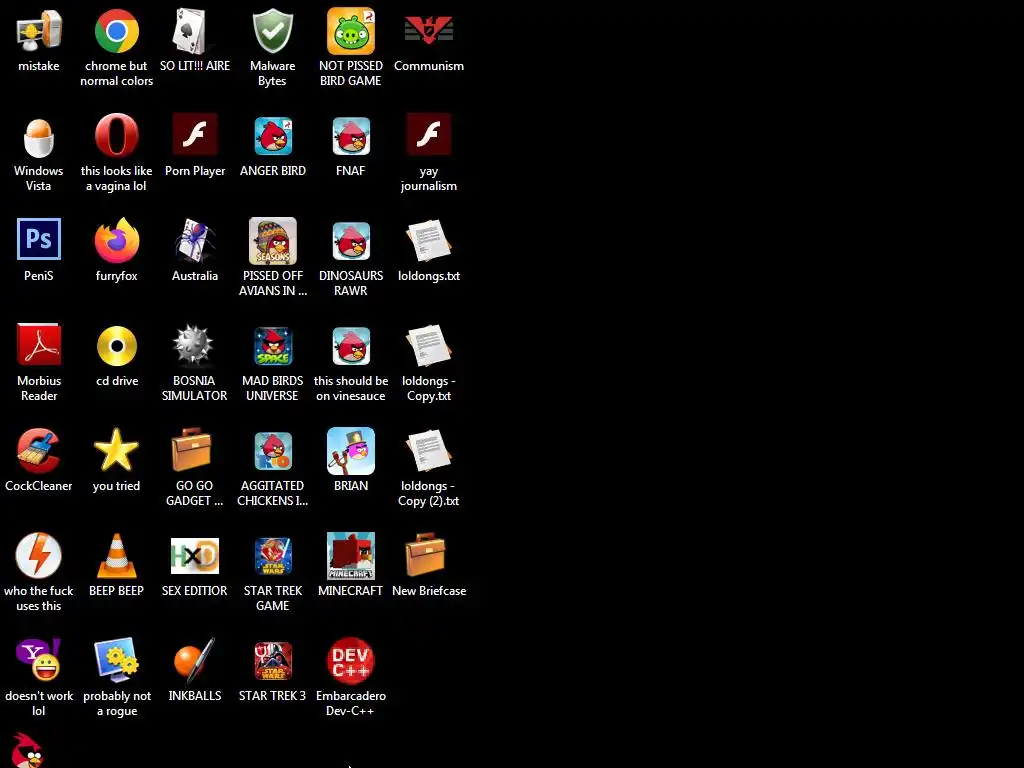Screen dimensions: 1024x768
Task: Select 'MAD BIRDS UNIVERSE' Space icon
Action: click(272, 346)
